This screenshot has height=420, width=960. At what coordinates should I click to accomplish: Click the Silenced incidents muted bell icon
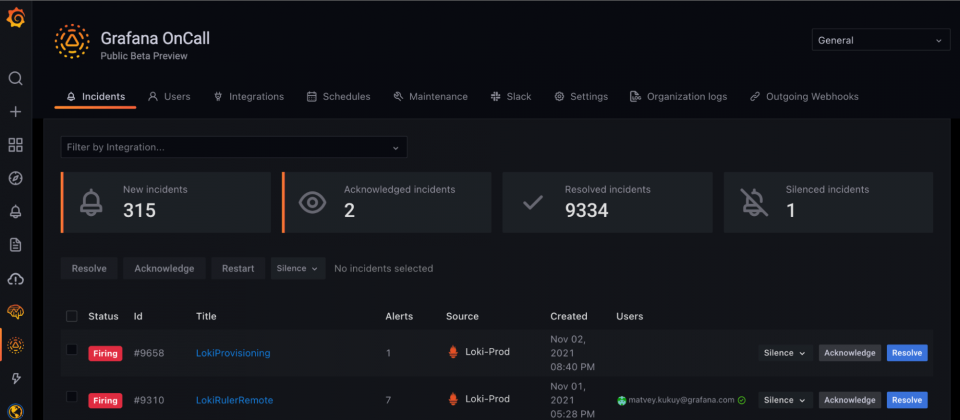(754, 203)
